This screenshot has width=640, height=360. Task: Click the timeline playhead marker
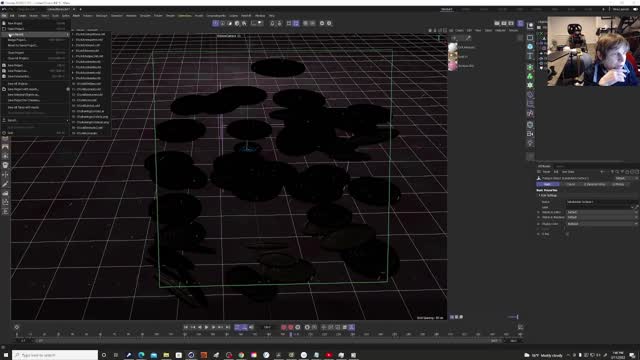pyautogui.click(x=291, y=334)
